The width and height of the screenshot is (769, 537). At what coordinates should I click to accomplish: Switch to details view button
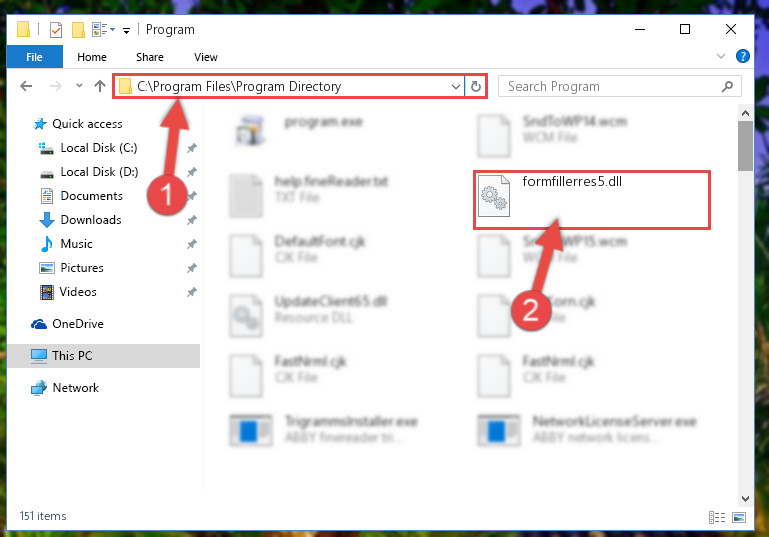click(x=717, y=517)
